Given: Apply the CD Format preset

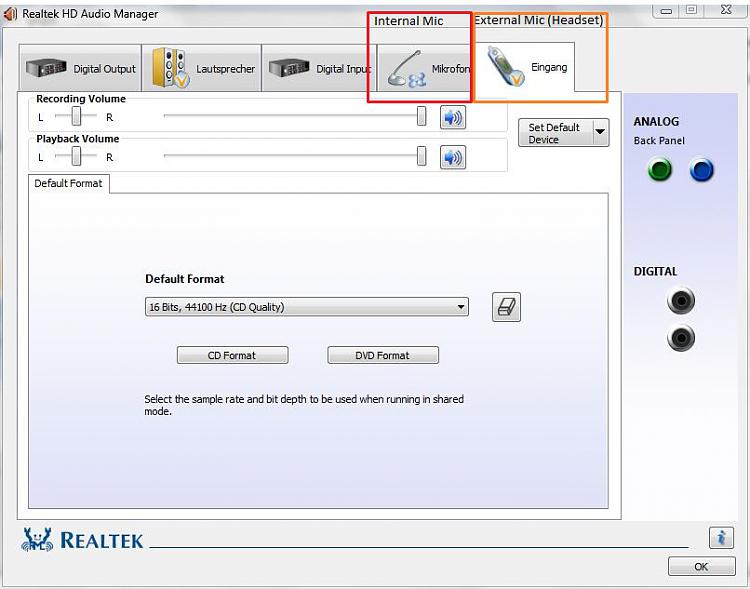Looking at the screenshot, I should pyautogui.click(x=232, y=355).
